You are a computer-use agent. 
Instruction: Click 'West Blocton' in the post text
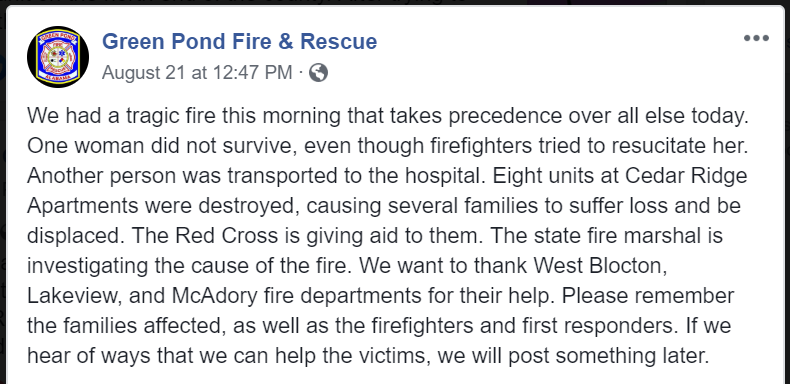(601, 266)
